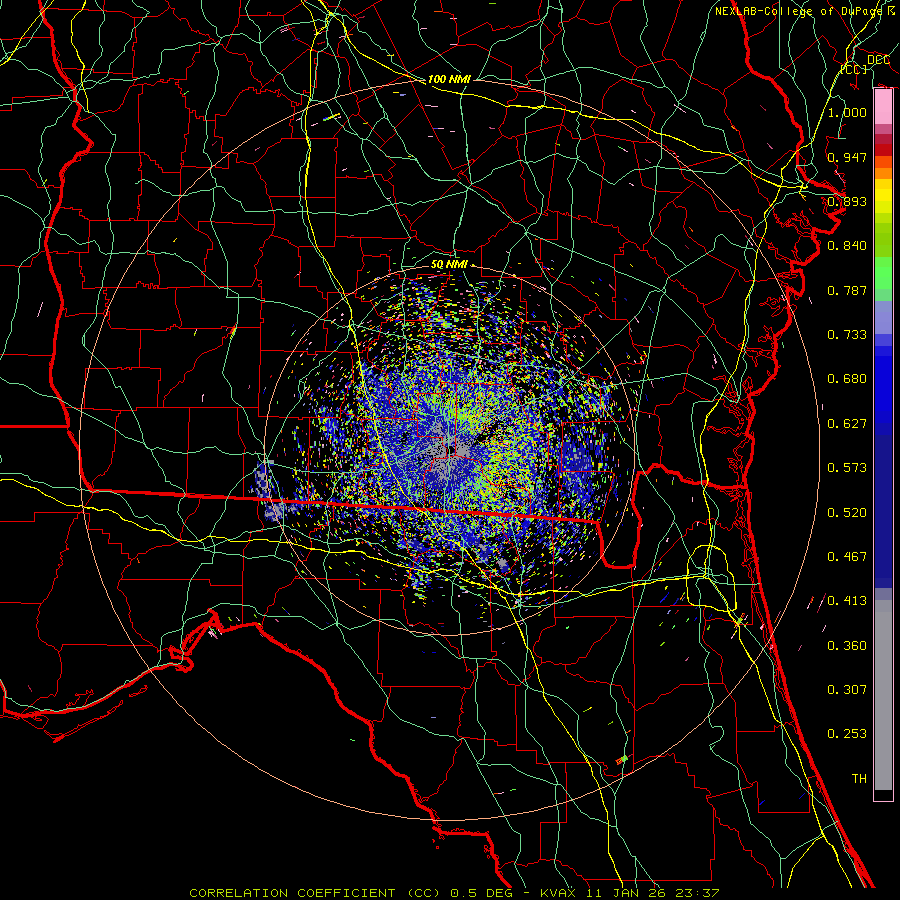
Task: Select the 0.413 scale value
Action: pyautogui.click(x=847, y=601)
